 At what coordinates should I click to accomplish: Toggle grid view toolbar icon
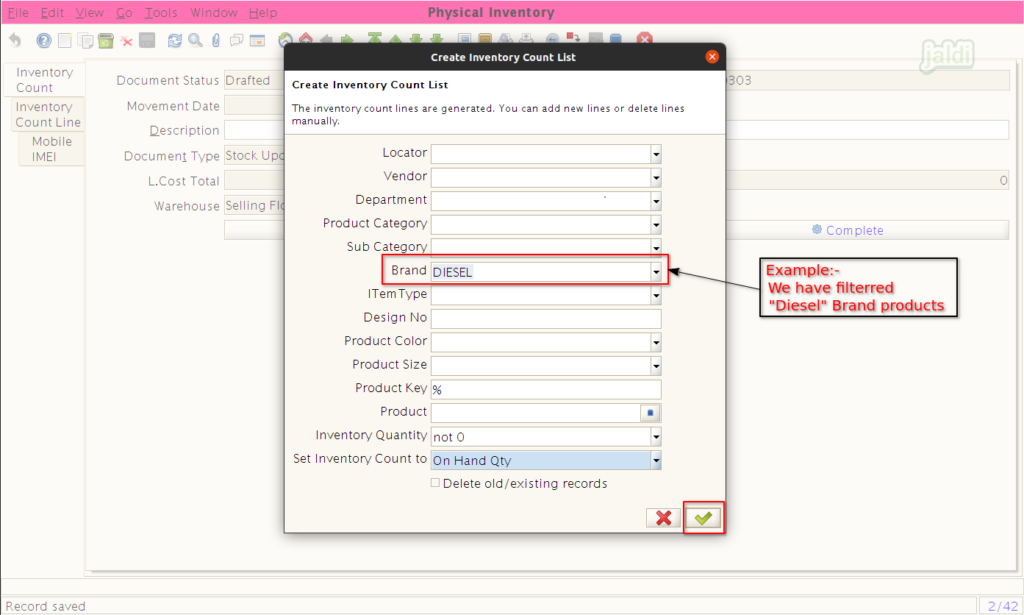257,40
